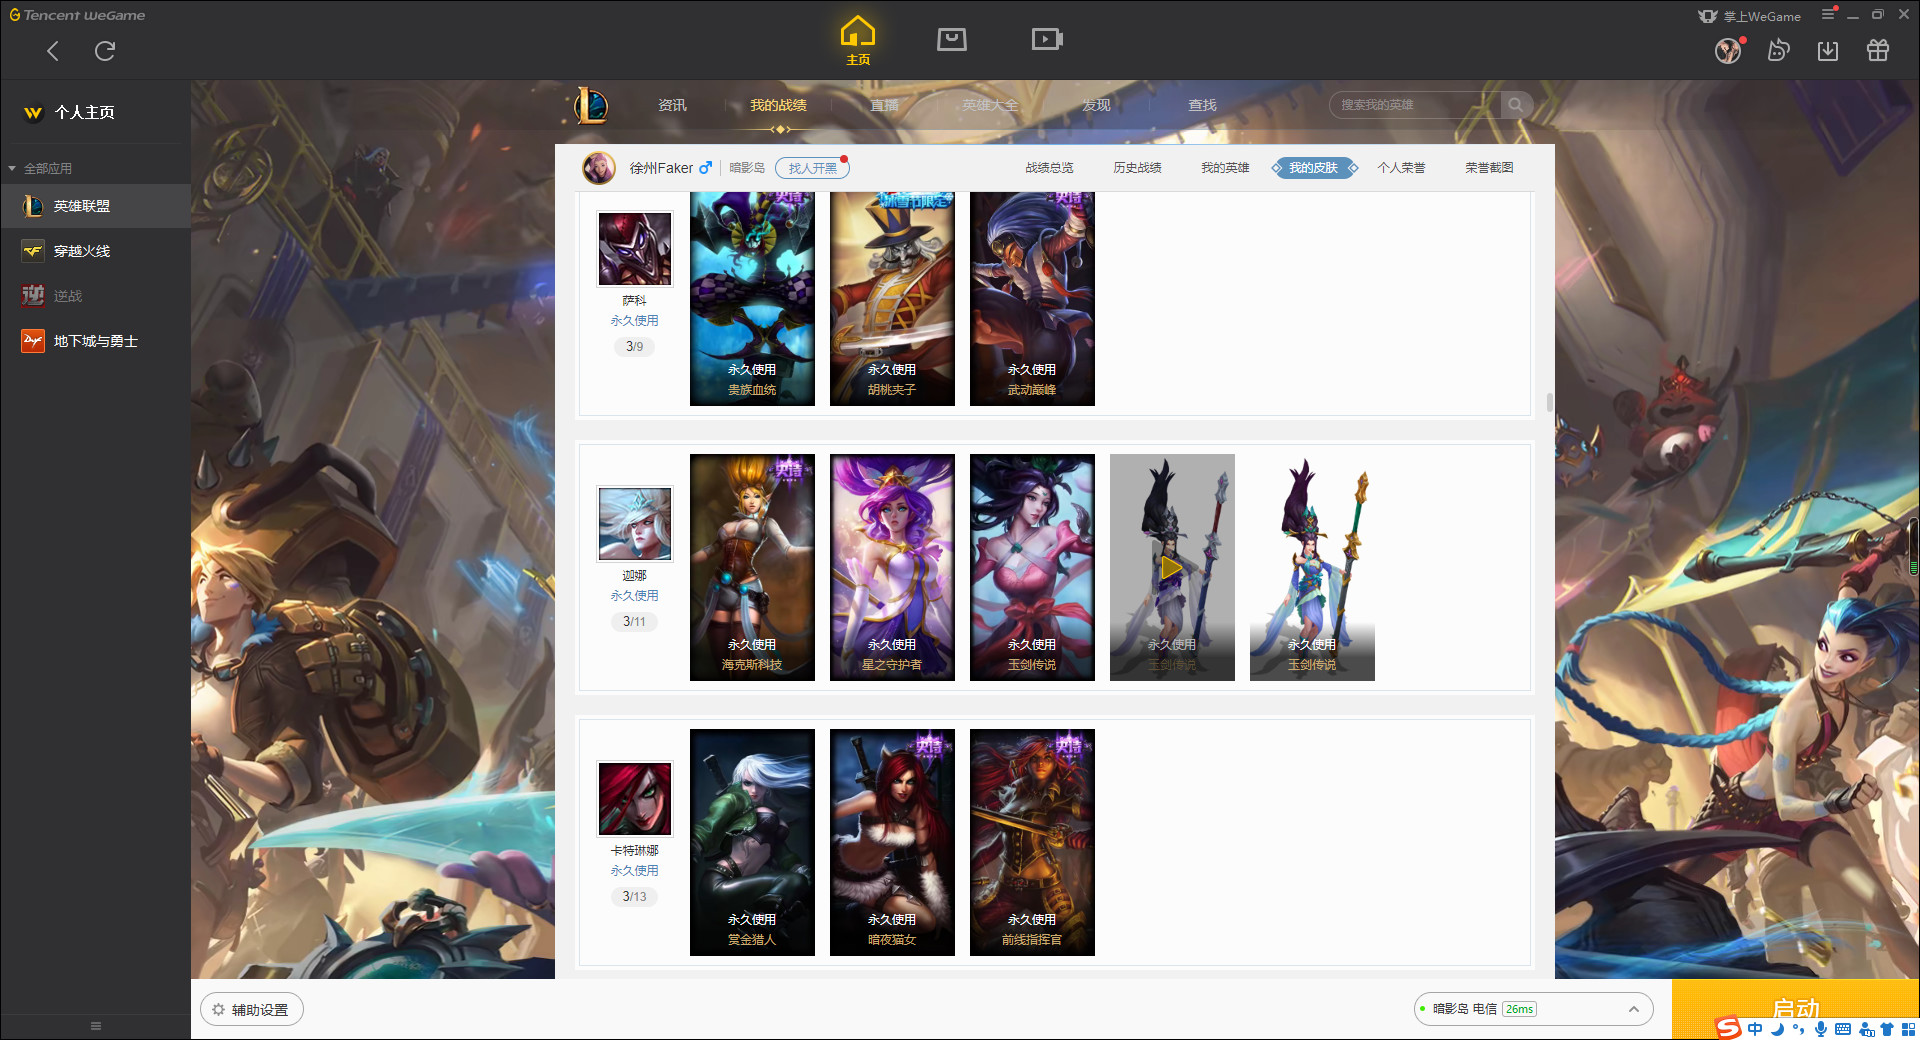The width and height of the screenshot is (1920, 1040).
Task: Switch to the 英雄大全 tab
Action: (990, 105)
